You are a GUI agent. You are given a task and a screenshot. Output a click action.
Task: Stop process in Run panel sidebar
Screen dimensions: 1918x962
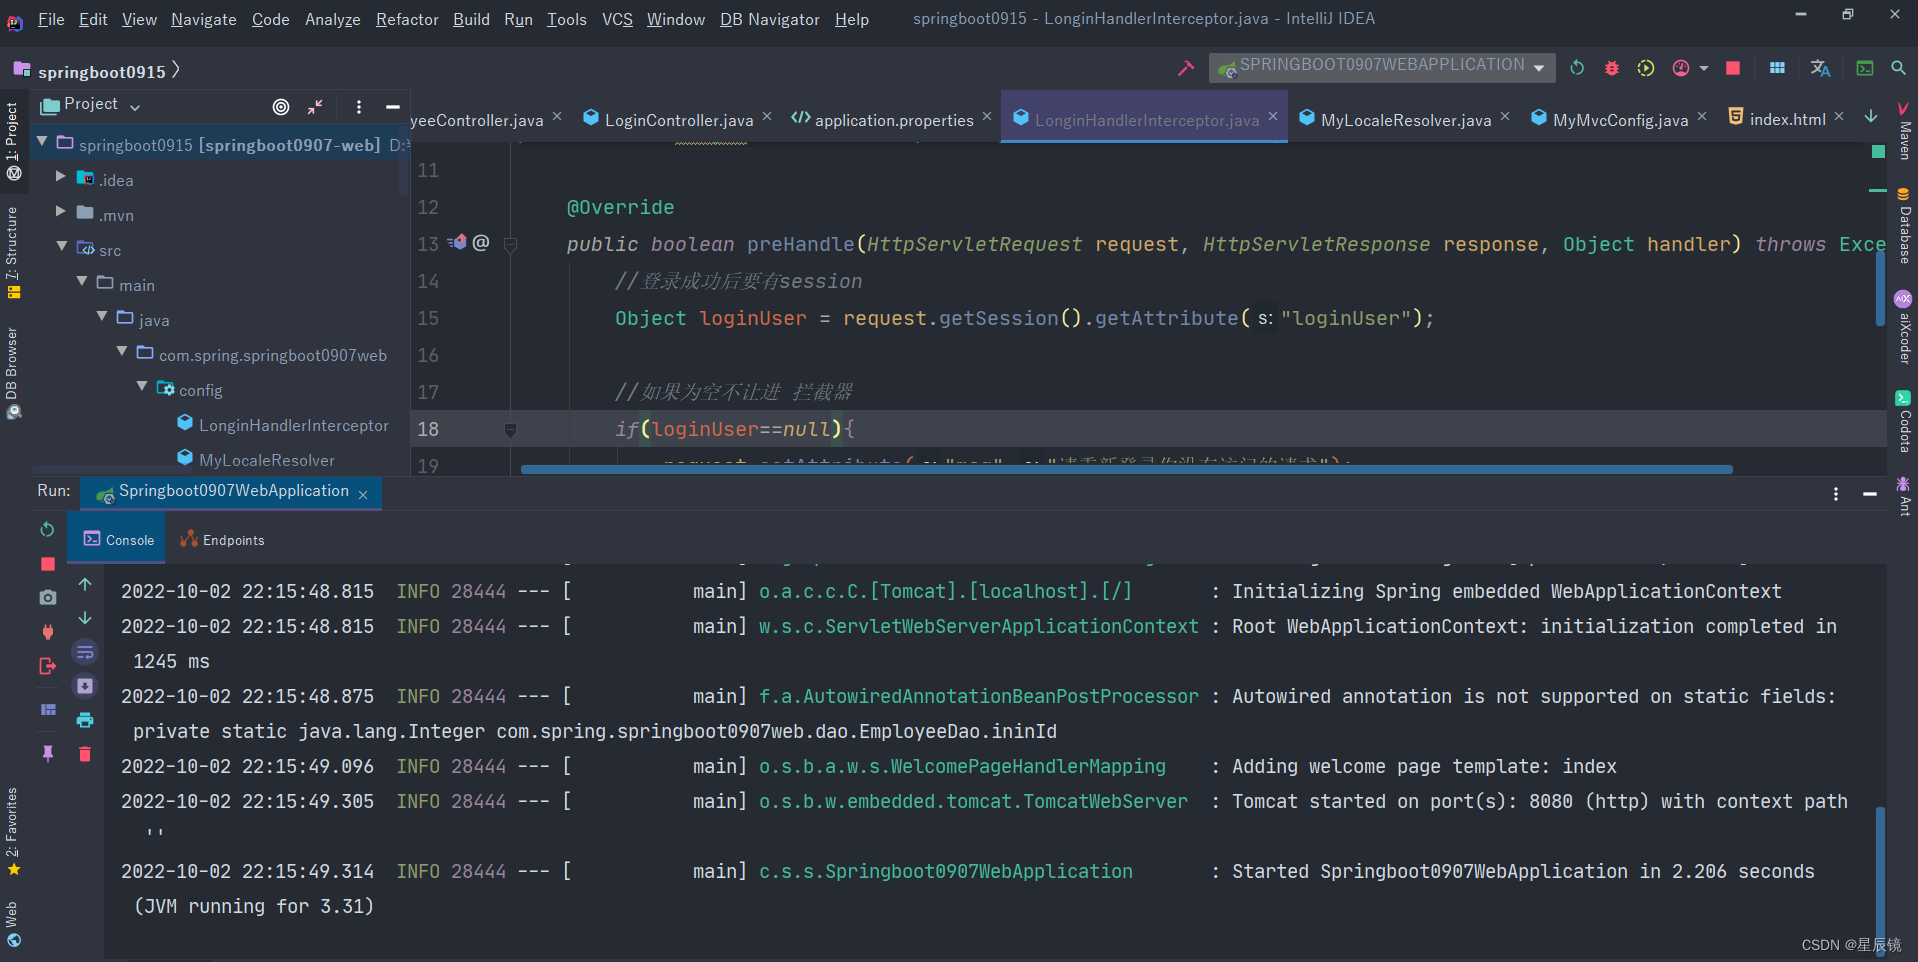[x=47, y=564]
